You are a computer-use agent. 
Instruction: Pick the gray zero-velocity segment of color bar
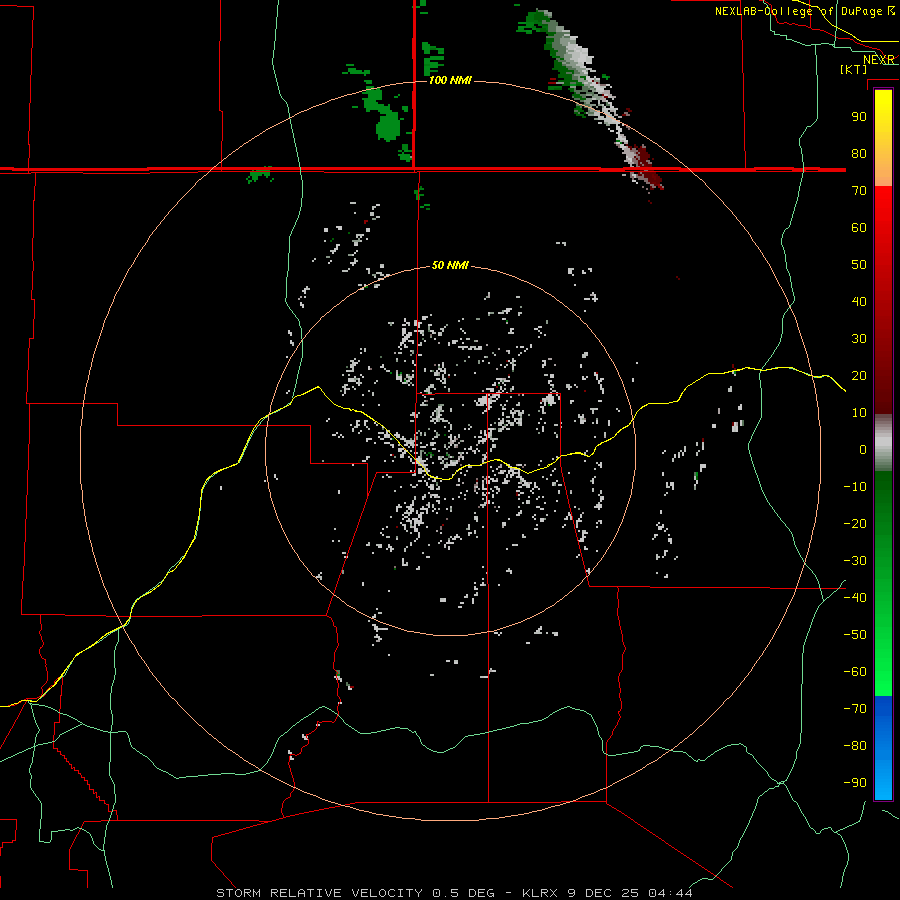point(883,443)
